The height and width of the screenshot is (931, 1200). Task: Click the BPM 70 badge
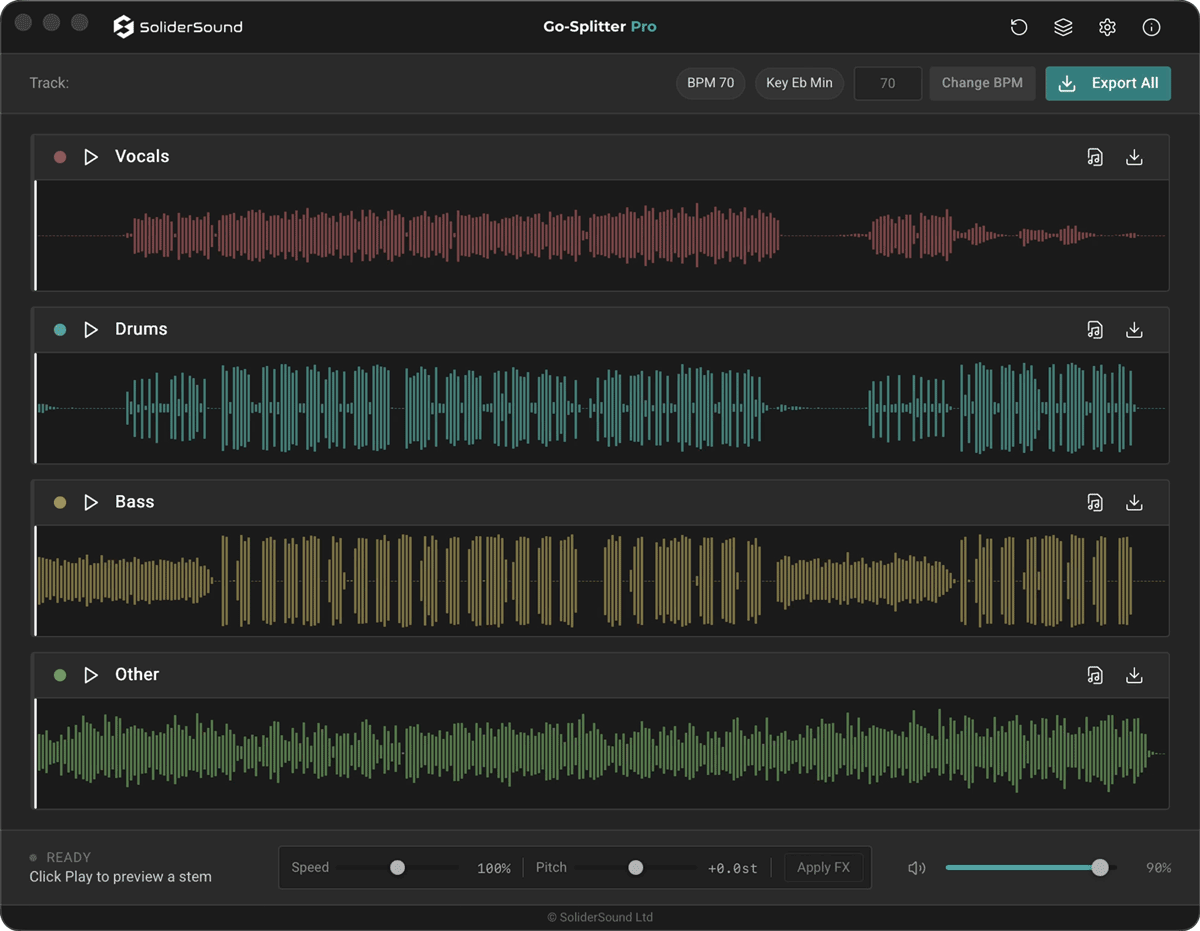pyautogui.click(x=711, y=83)
